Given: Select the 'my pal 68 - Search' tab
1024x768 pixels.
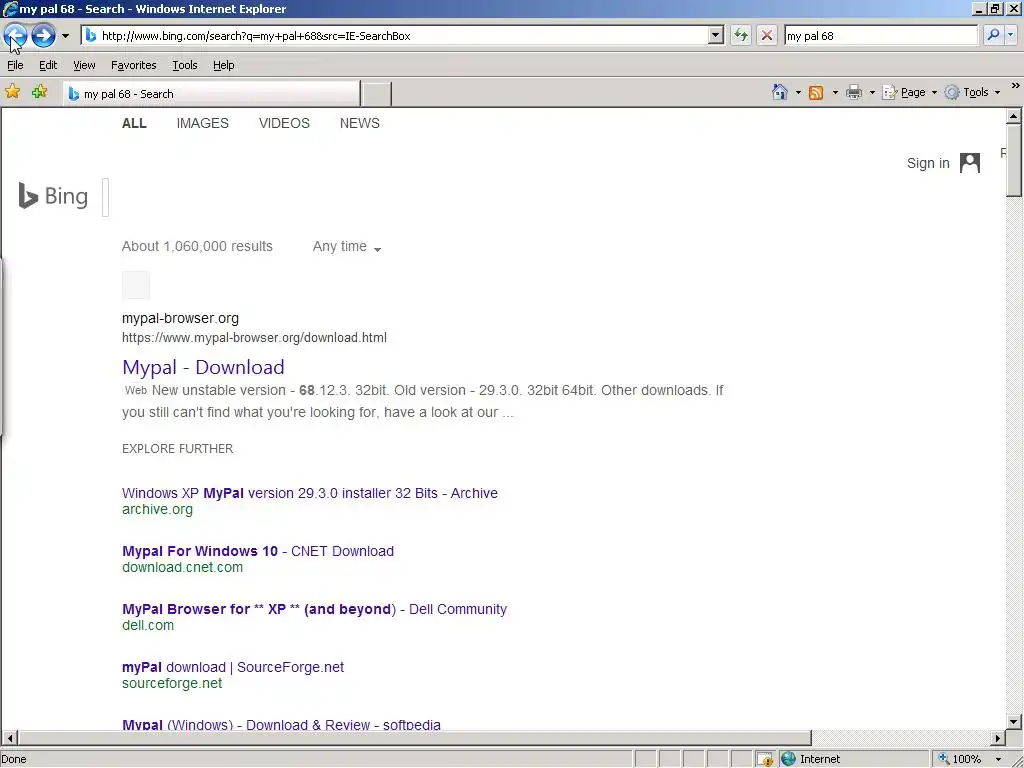Looking at the screenshot, I should point(211,93).
